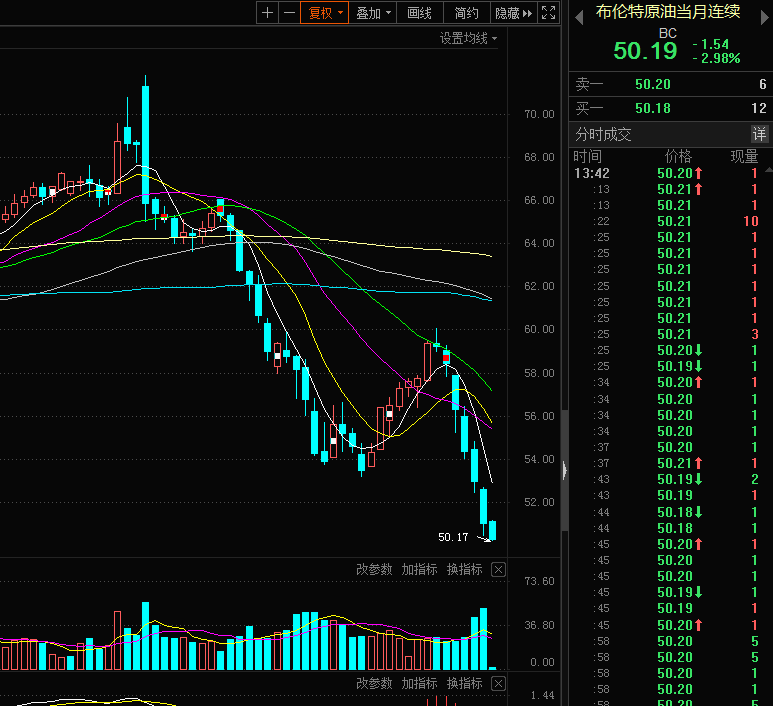Click the 卖一 price 50.20
This screenshot has width=773, height=706.
point(653,84)
